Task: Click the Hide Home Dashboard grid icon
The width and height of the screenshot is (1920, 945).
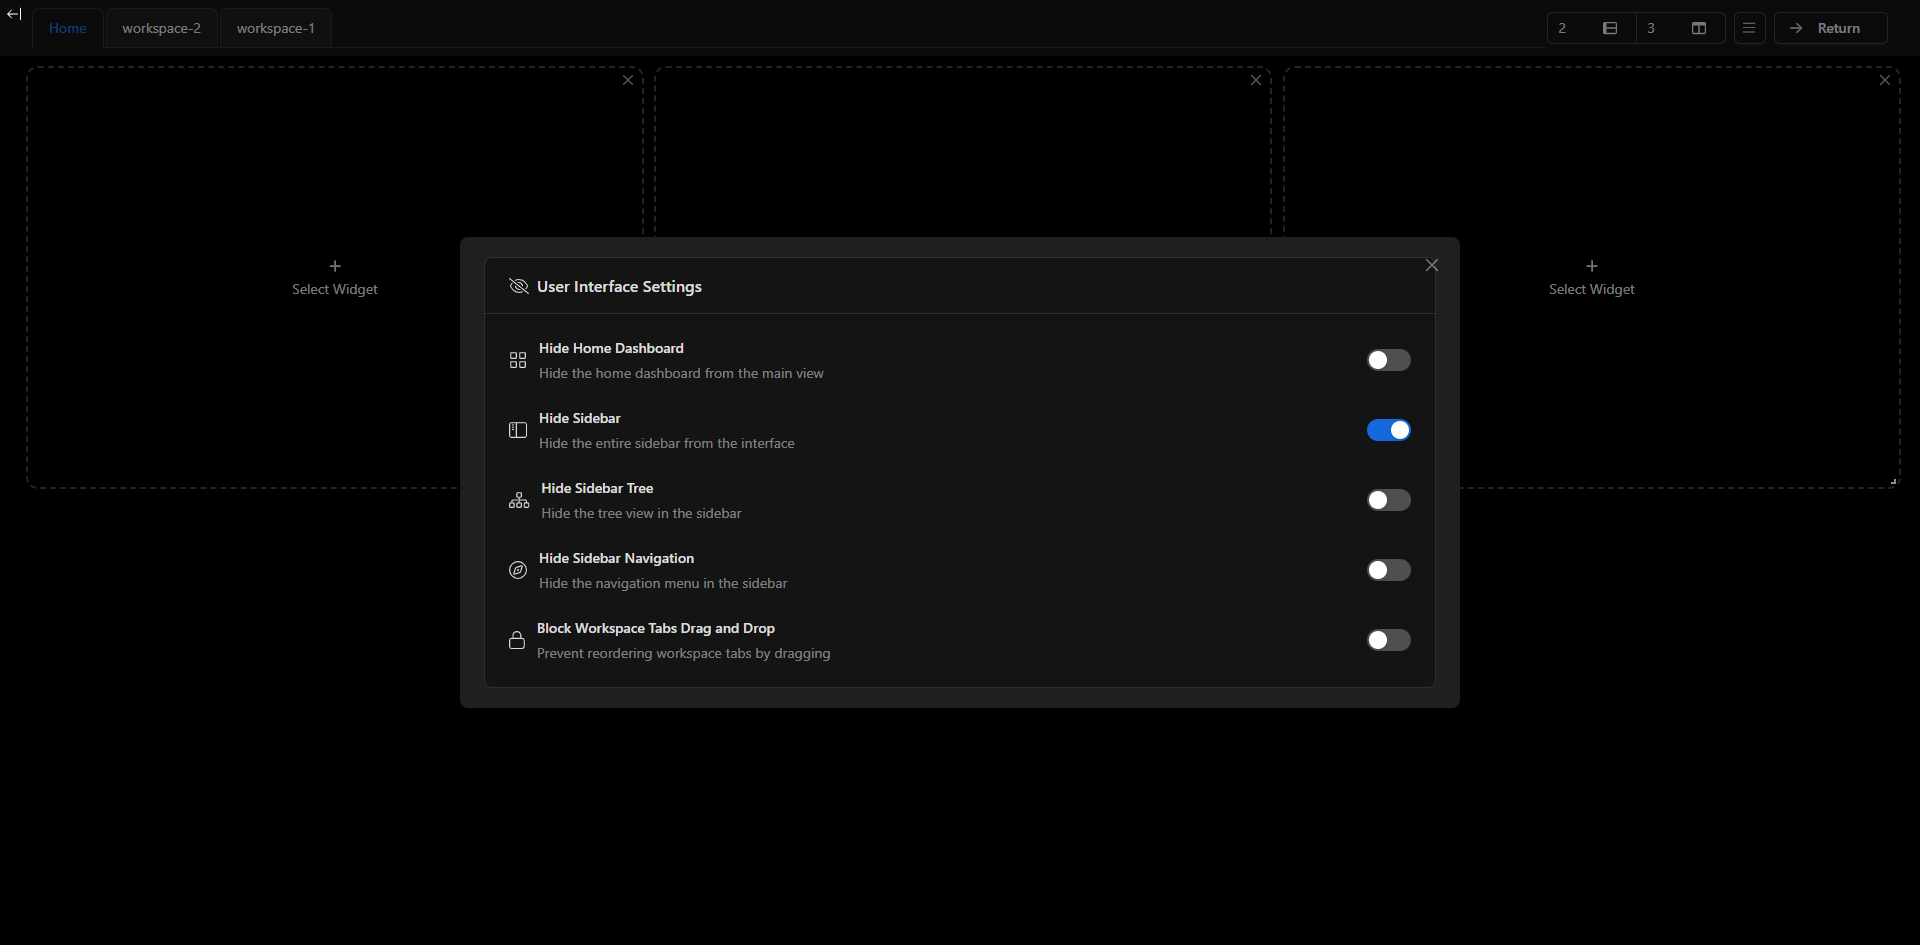Action: tap(517, 360)
